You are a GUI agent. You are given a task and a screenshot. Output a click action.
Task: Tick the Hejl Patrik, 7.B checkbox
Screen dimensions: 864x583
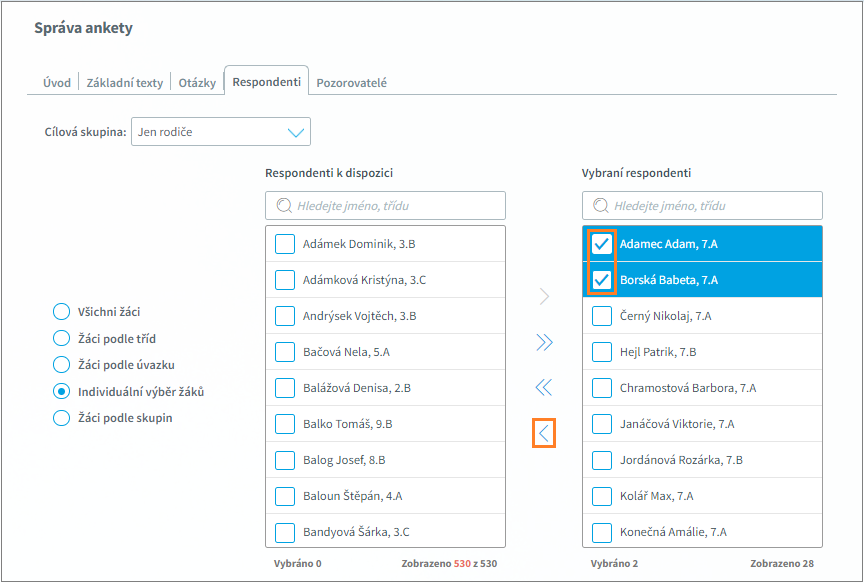(x=602, y=352)
